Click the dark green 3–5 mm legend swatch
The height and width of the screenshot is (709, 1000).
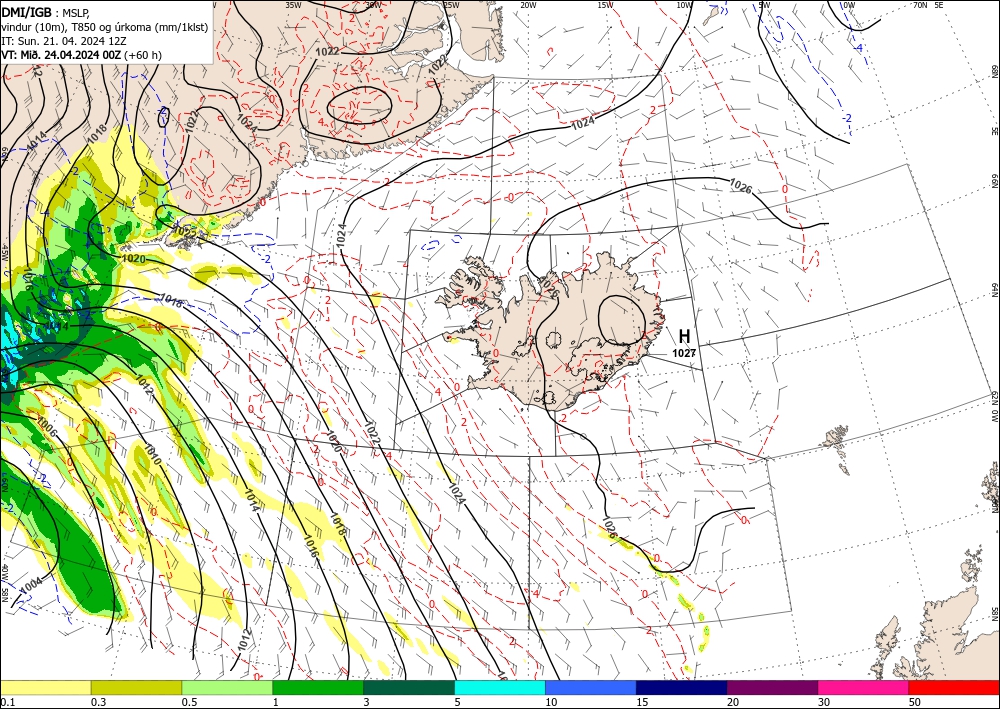[409, 687]
